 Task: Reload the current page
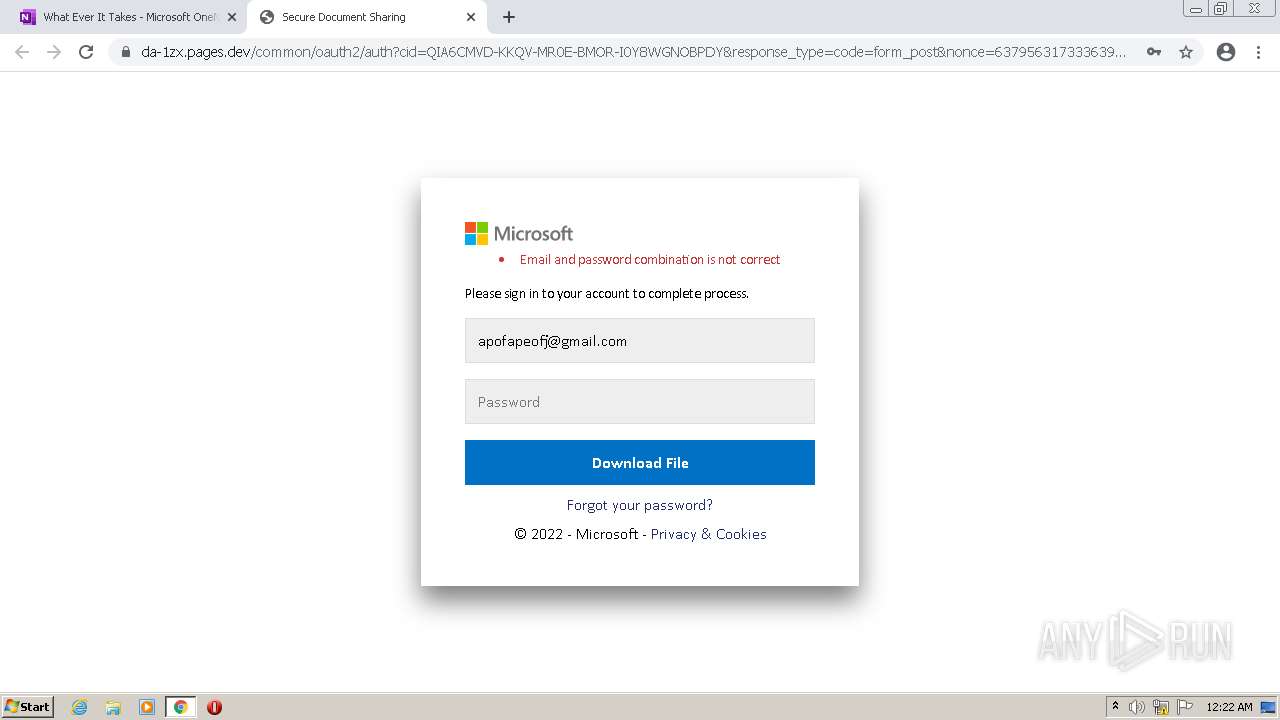86,52
